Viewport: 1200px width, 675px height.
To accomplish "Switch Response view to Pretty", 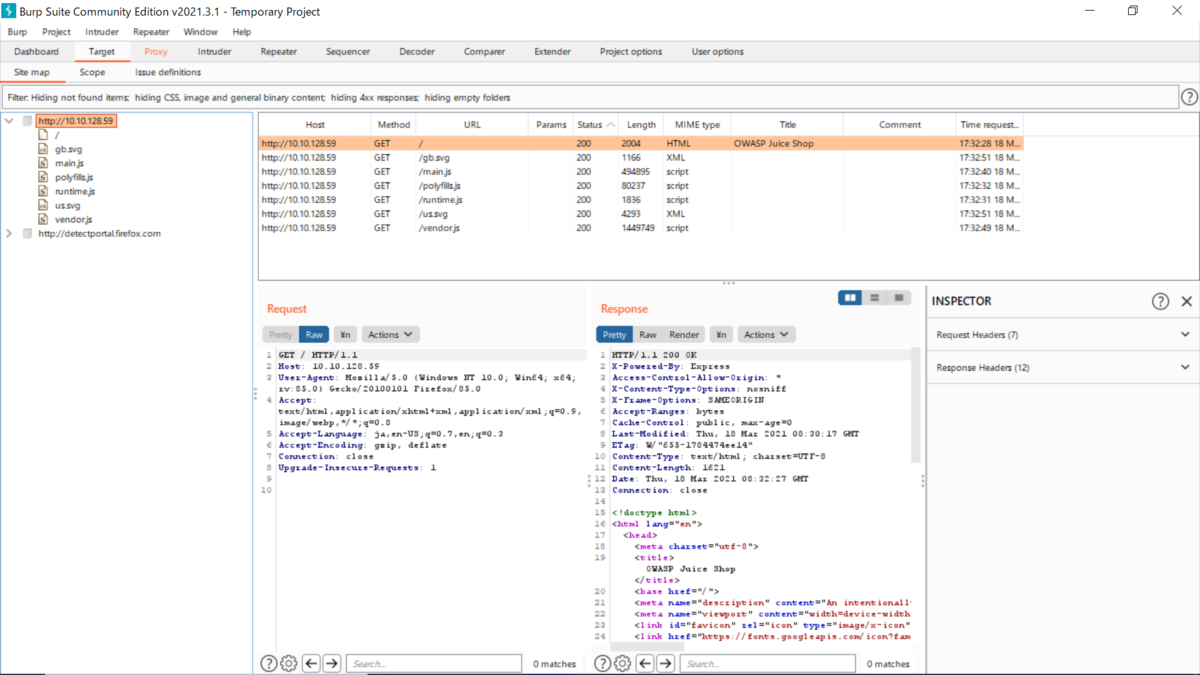I will 614,335.
